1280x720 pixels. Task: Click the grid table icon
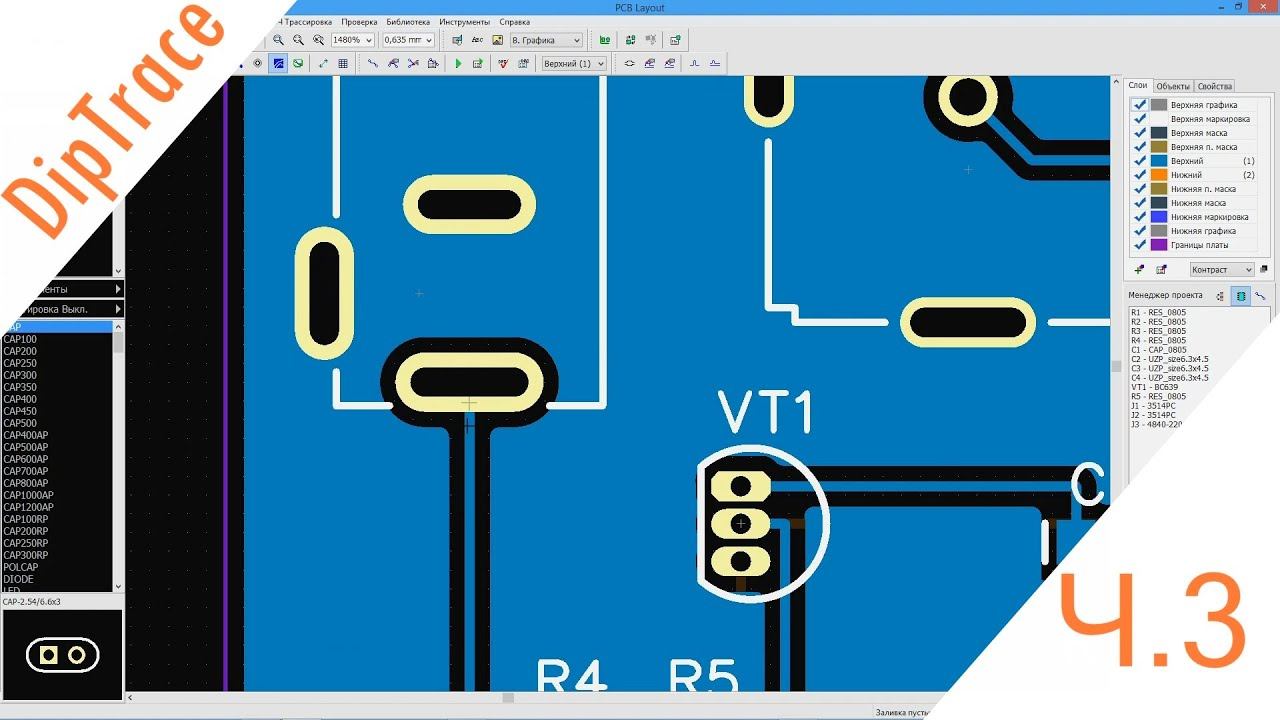pyautogui.click(x=343, y=63)
